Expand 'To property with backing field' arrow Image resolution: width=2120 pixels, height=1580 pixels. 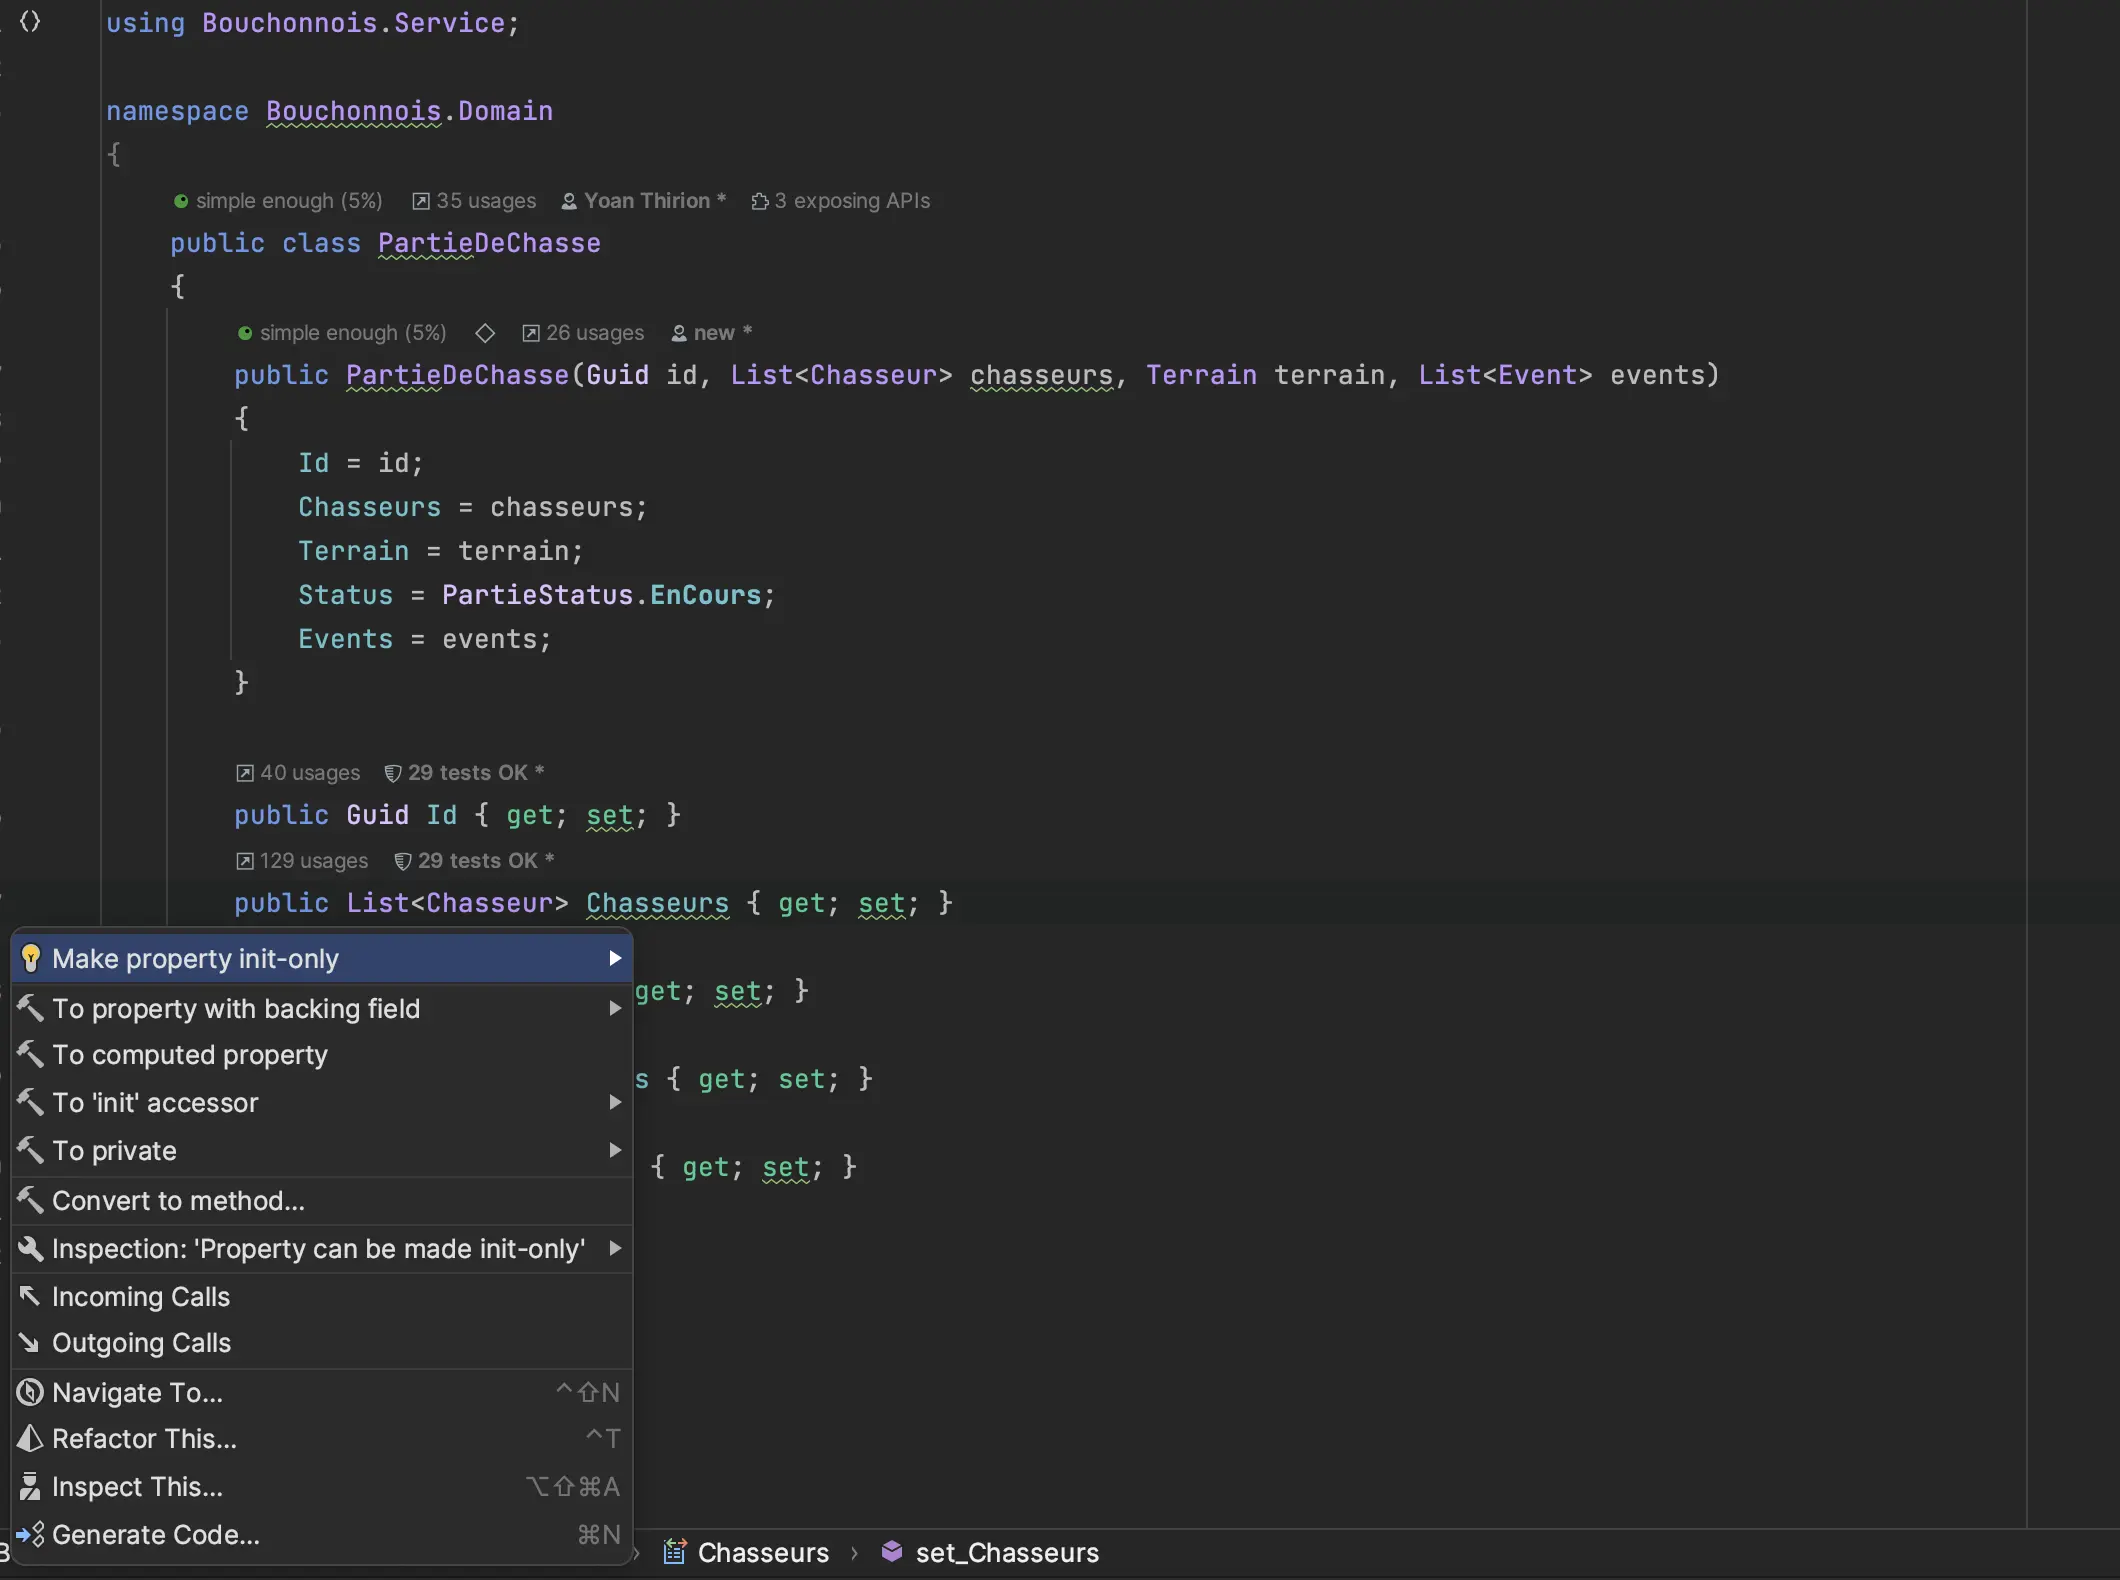point(615,1008)
